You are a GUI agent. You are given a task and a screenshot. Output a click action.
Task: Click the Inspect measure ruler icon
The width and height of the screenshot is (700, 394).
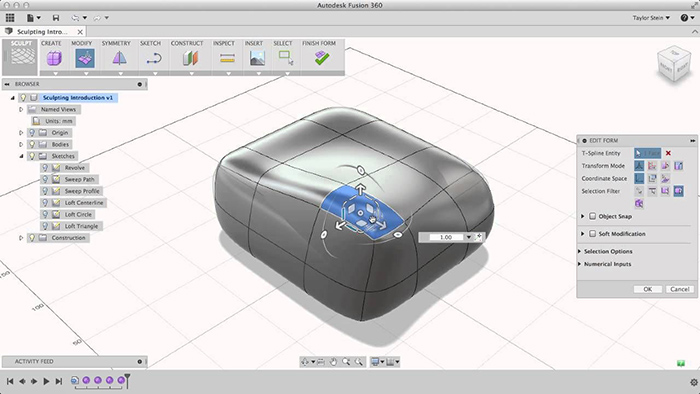[227, 58]
